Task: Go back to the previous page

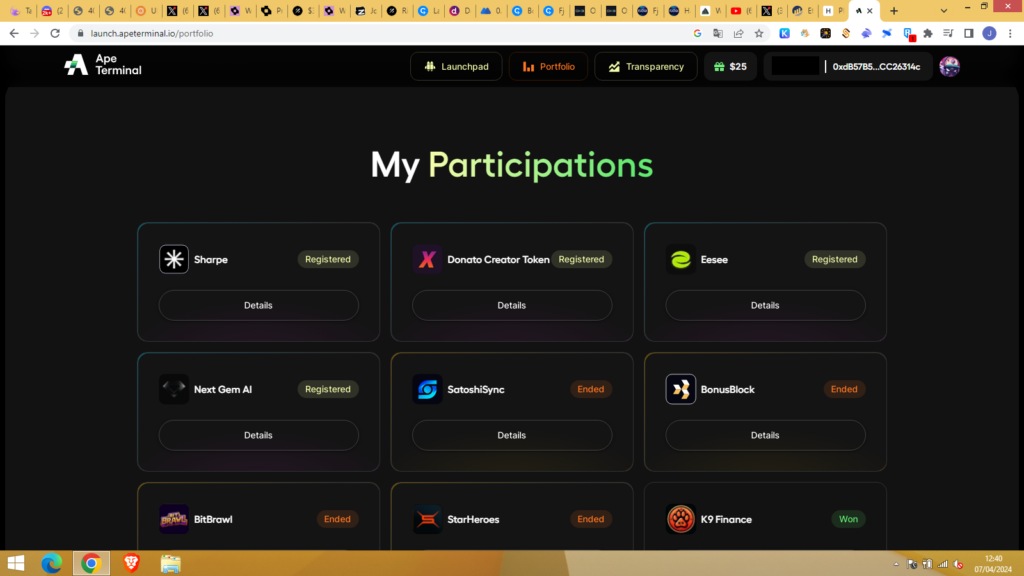Action: 14,33
